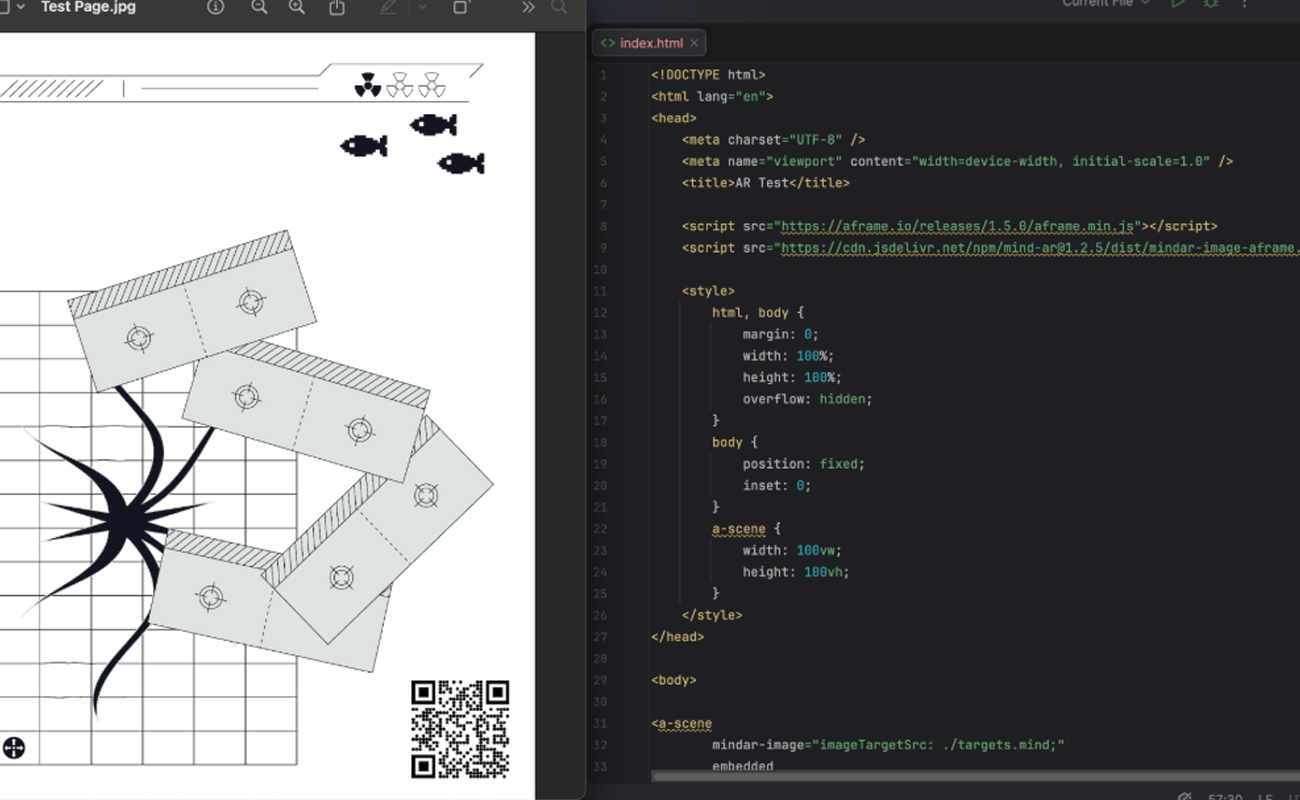Click the meta charset UTF-8 line

(774, 140)
